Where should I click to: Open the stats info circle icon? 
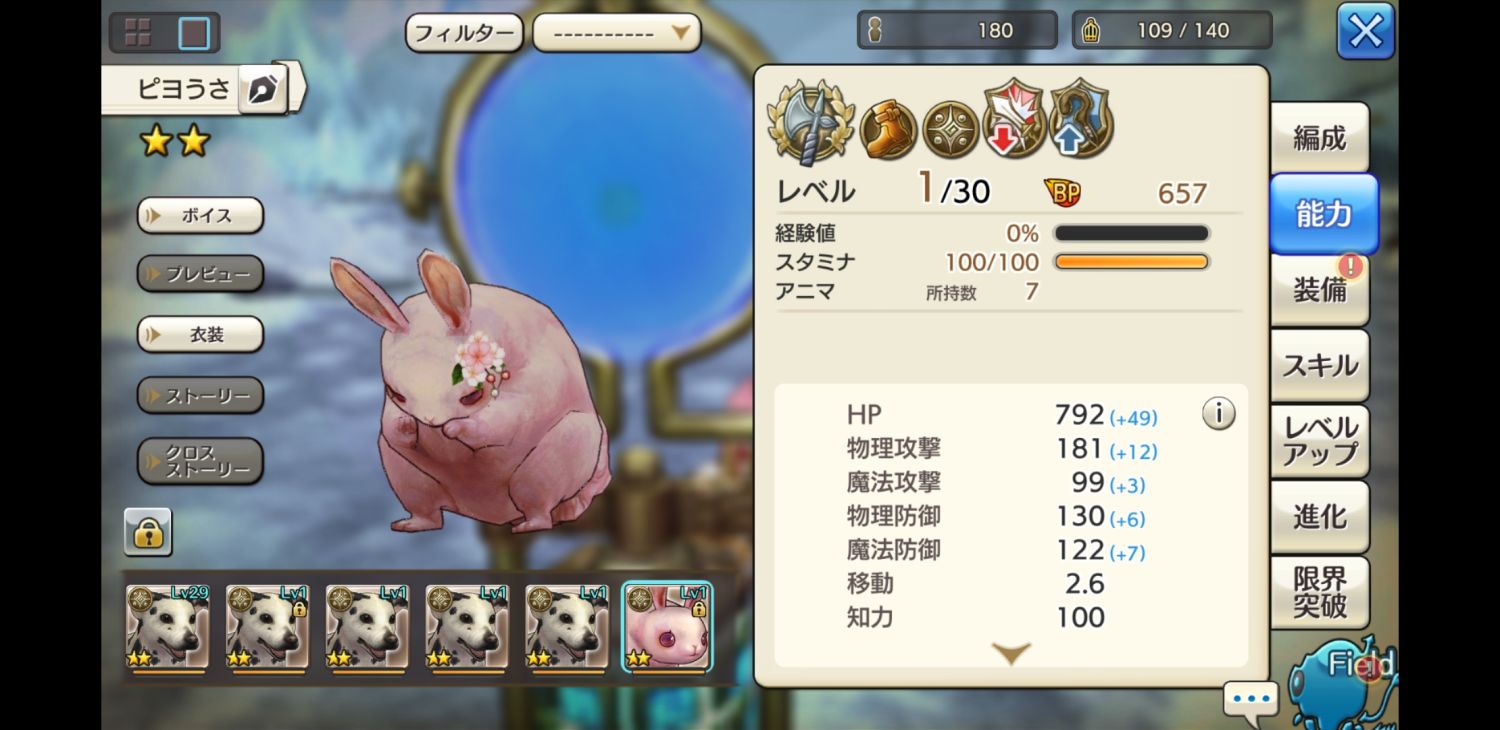point(1218,413)
